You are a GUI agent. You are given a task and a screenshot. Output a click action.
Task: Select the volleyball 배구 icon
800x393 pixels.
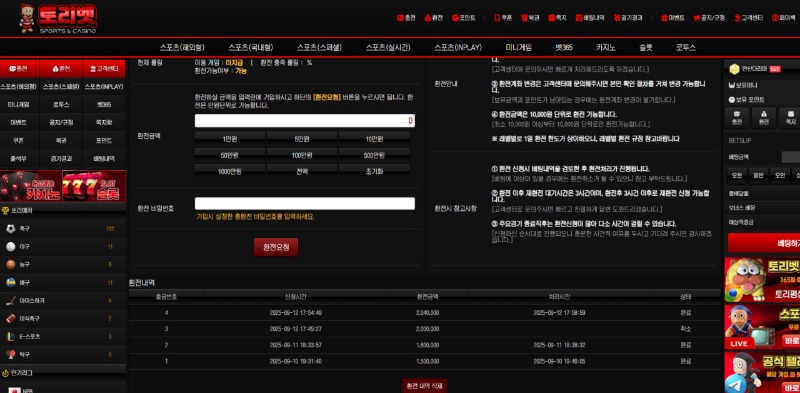tap(11, 282)
